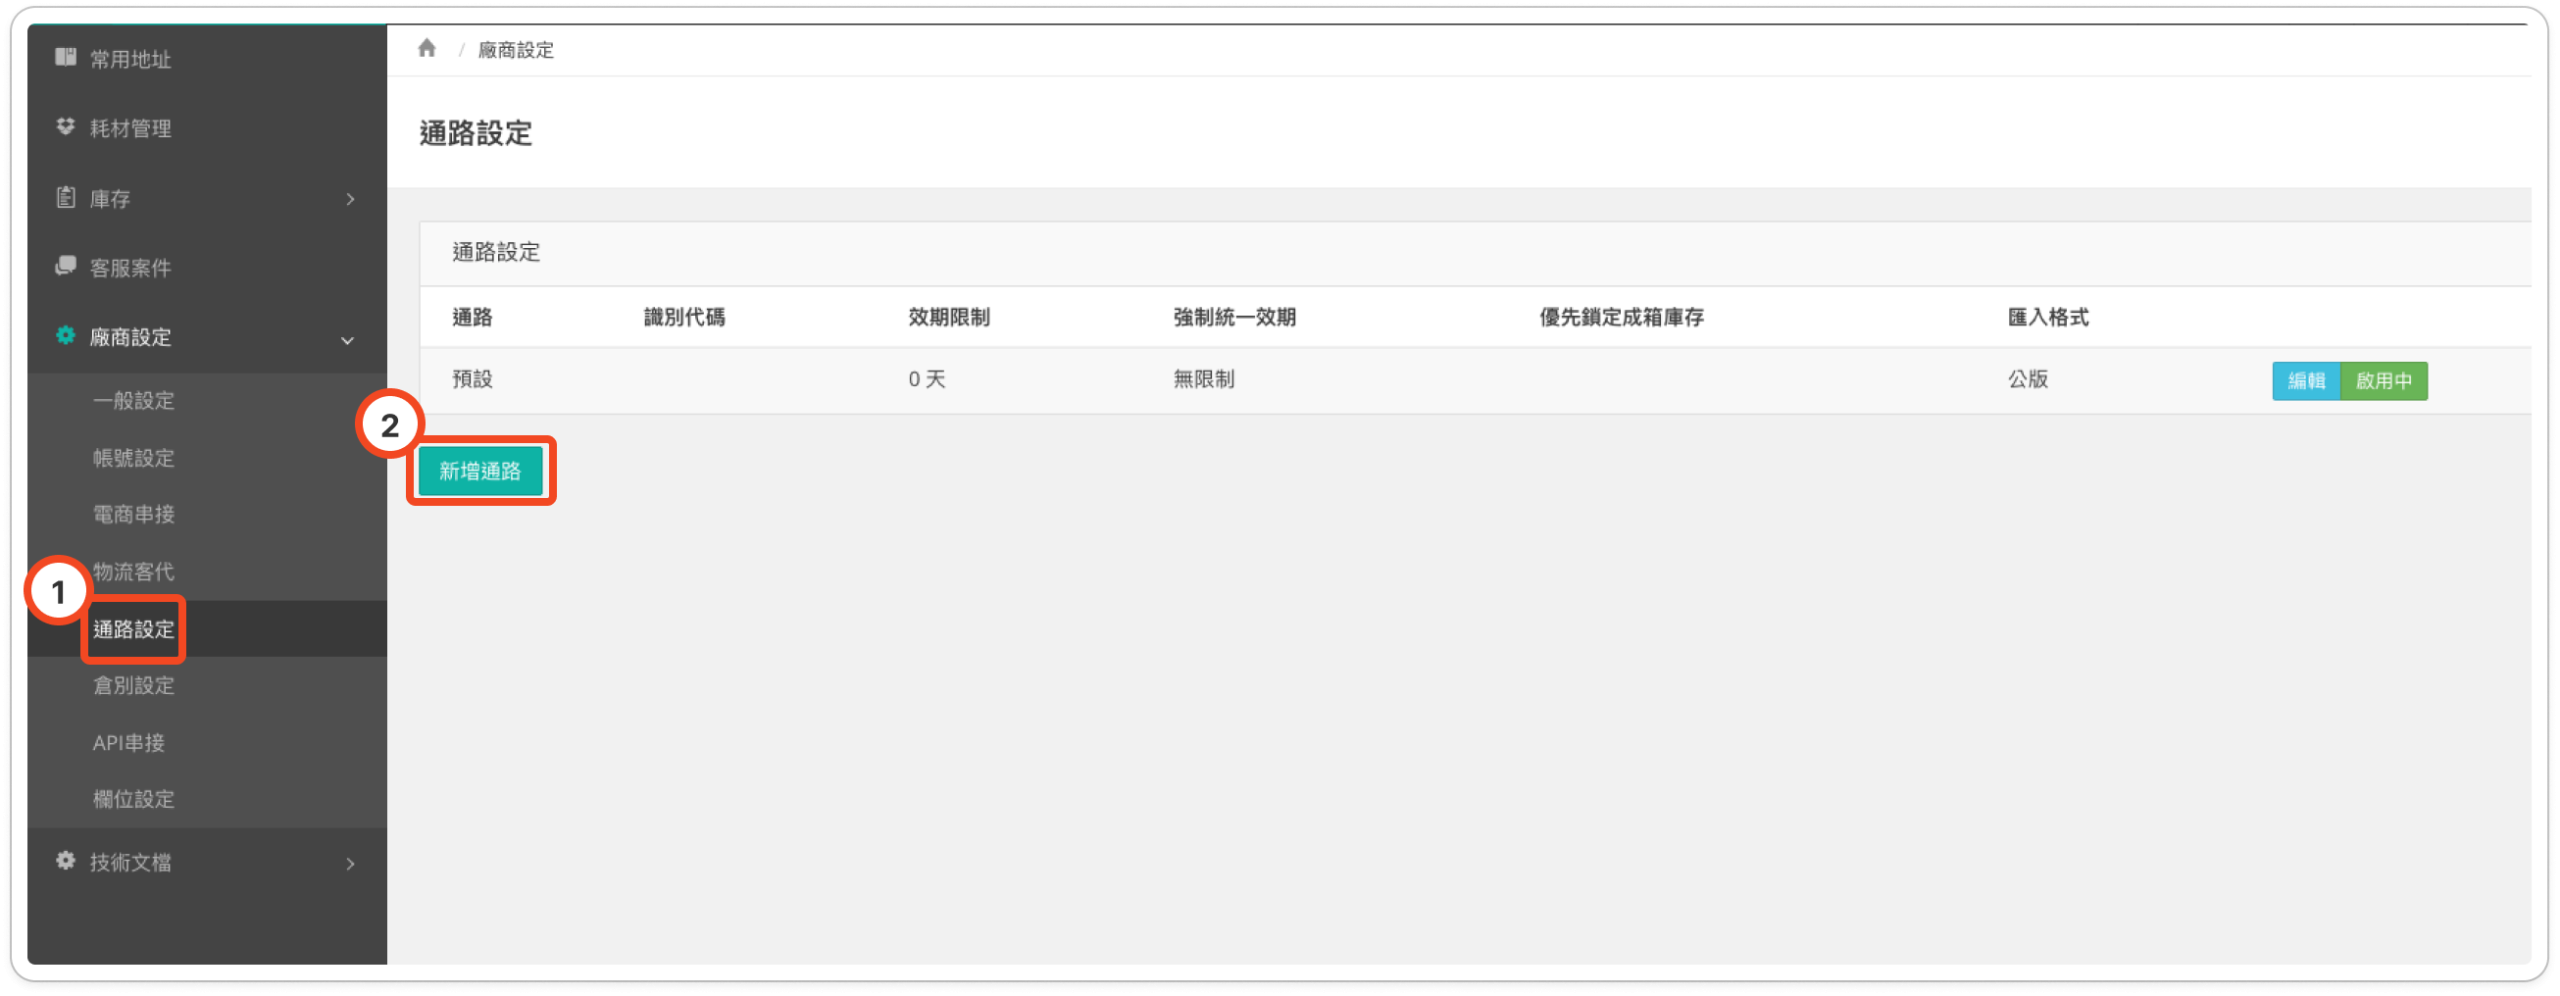Screen dimensions: 2560x996
Task: Click the 技術文檔 gear icon
Action: tap(66, 861)
